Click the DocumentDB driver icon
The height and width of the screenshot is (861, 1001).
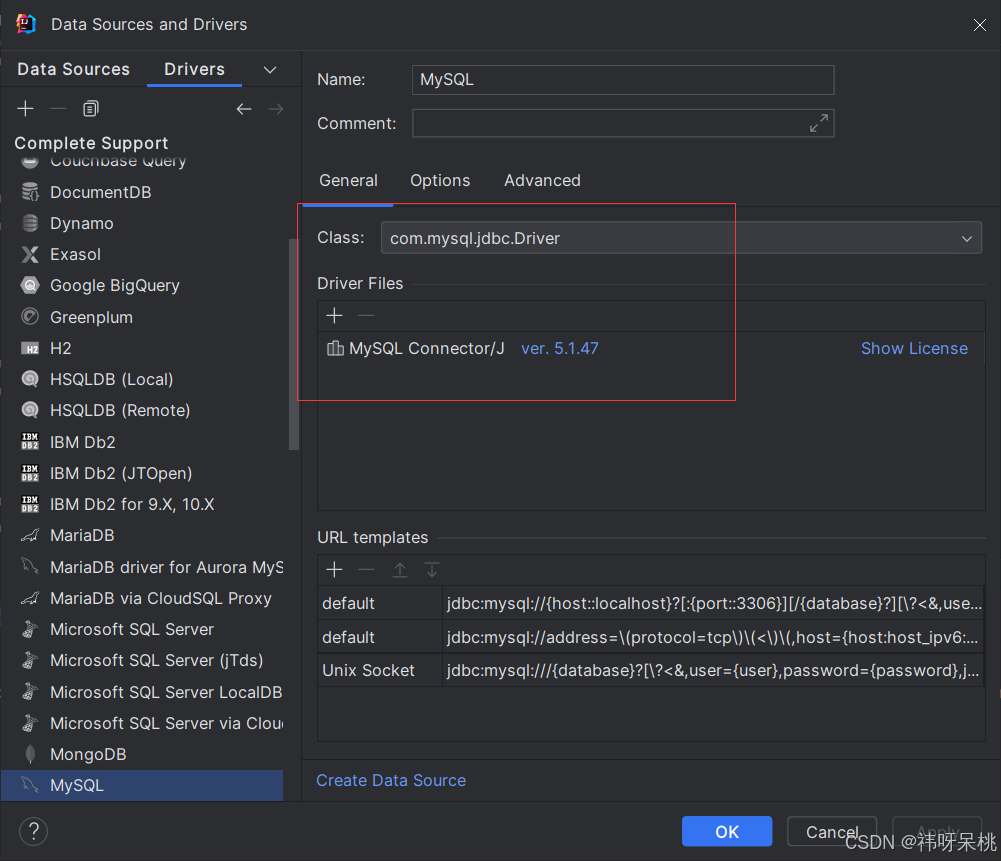pos(30,191)
